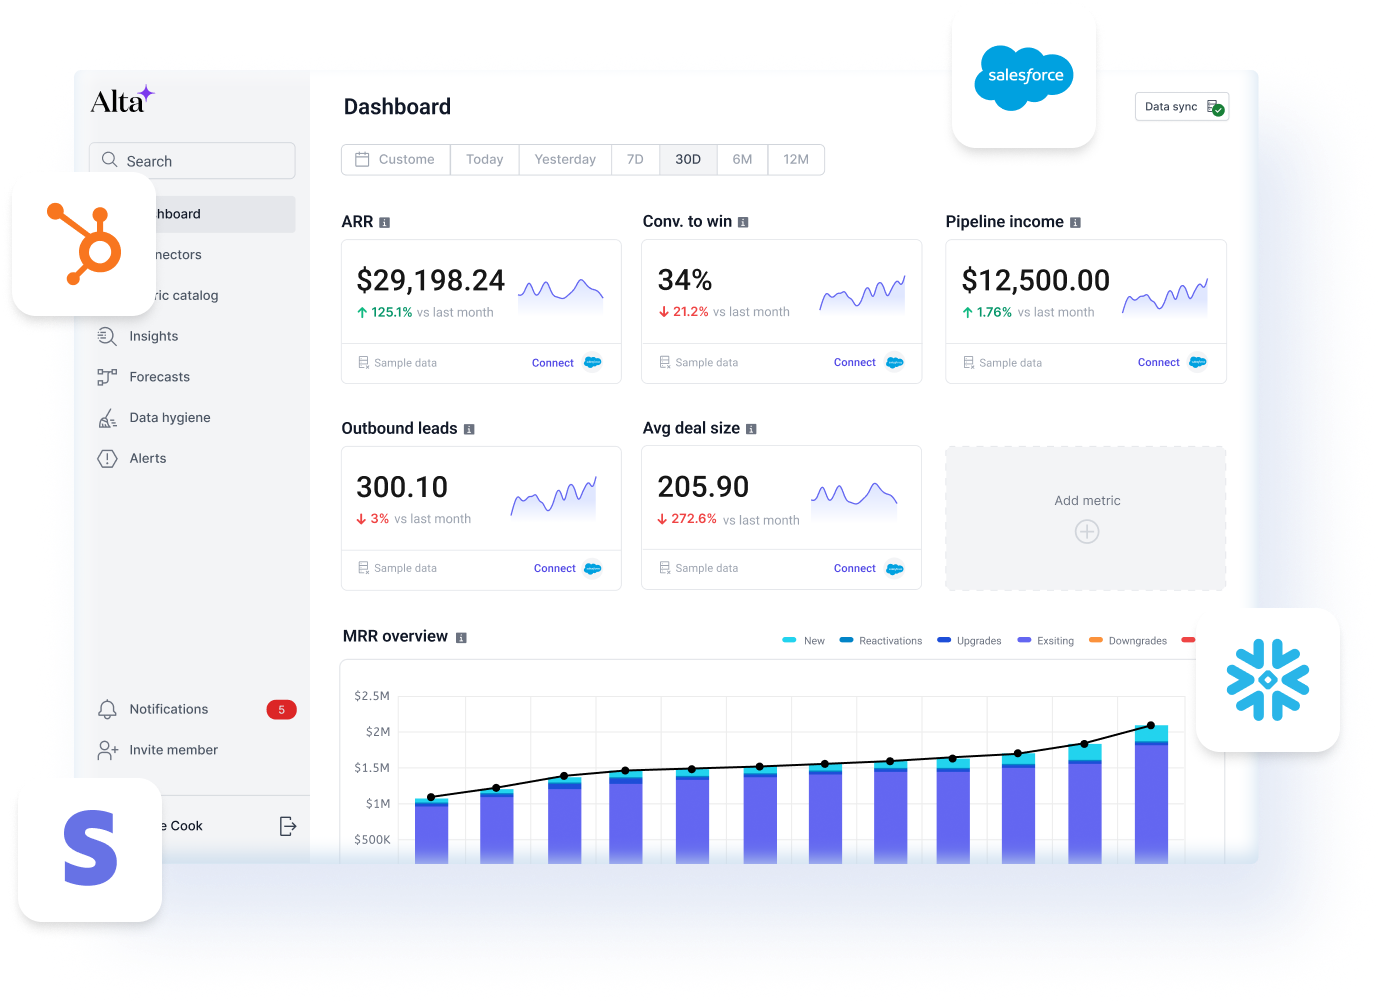Open Insights from the sidebar
This screenshot has width=1379, height=1004.
tap(154, 336)
